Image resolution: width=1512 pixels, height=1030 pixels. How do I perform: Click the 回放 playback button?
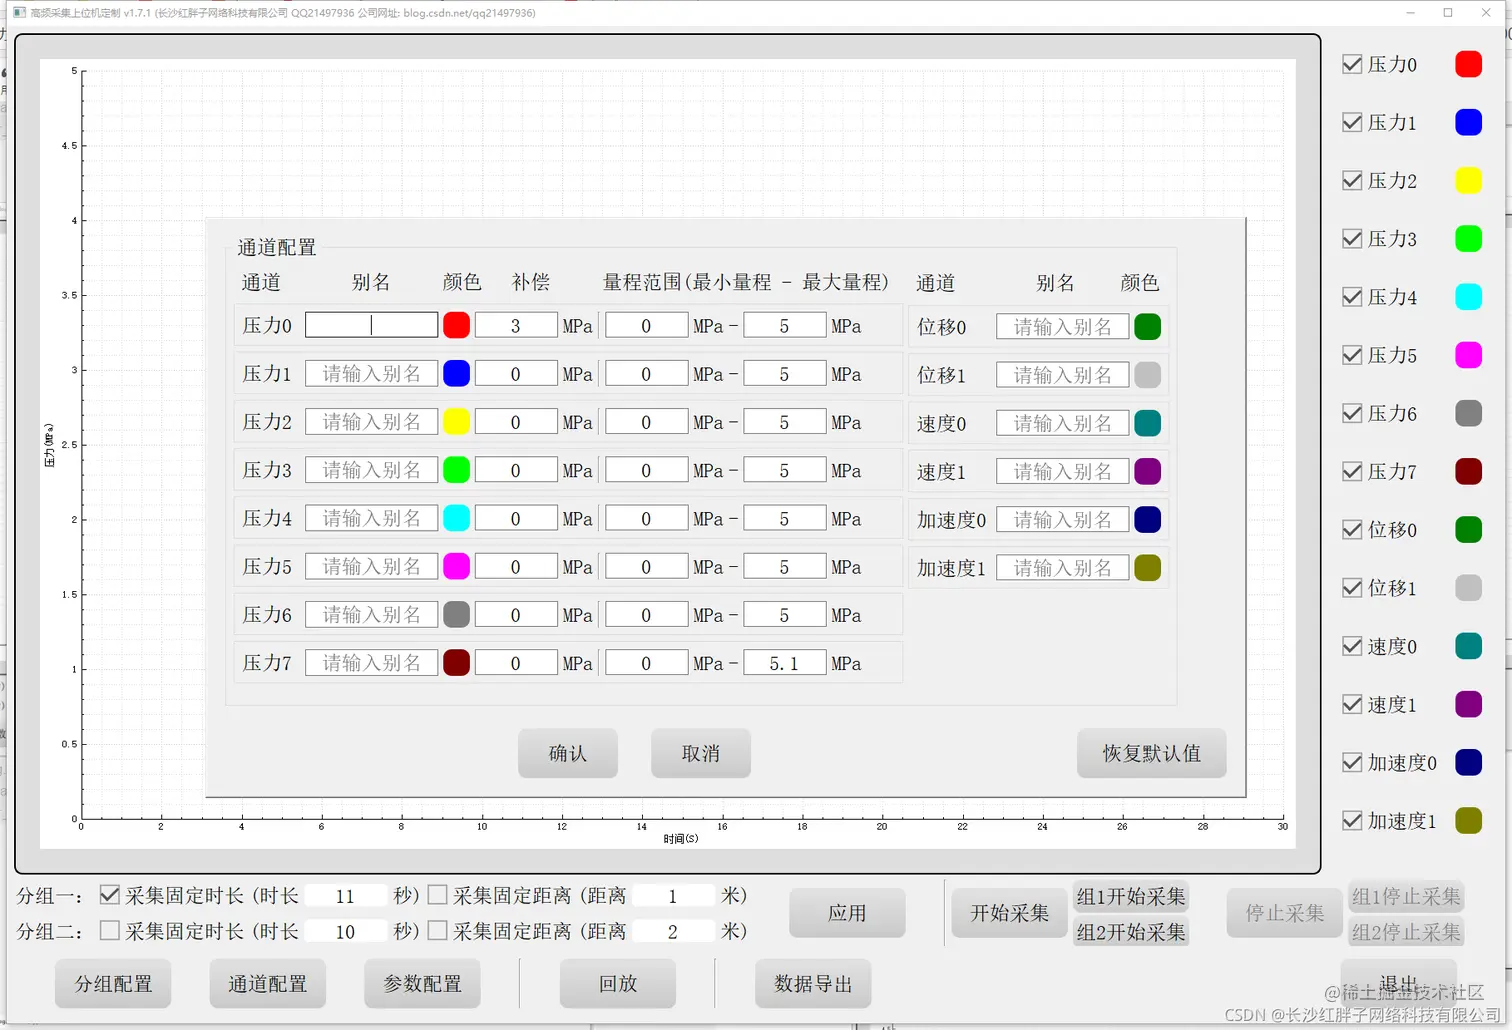pyautogui.click(x=617, y=984)
